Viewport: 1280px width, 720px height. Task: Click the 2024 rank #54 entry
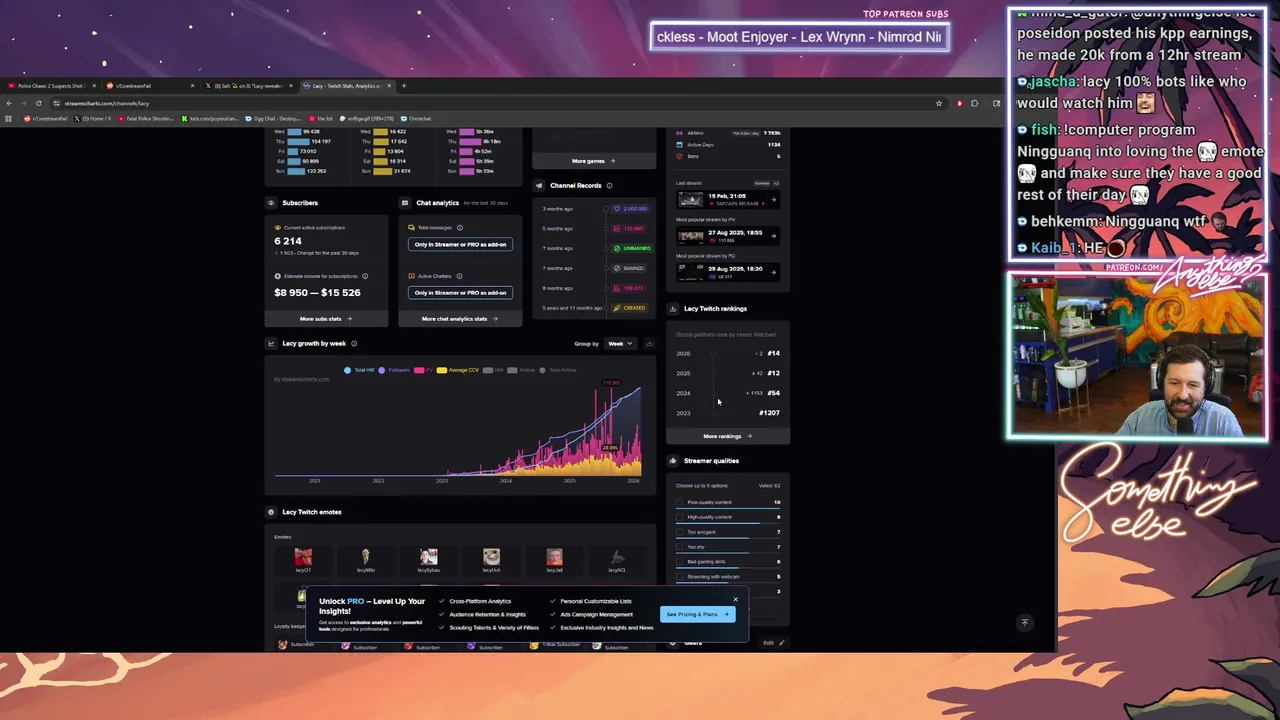pos(728,393)
